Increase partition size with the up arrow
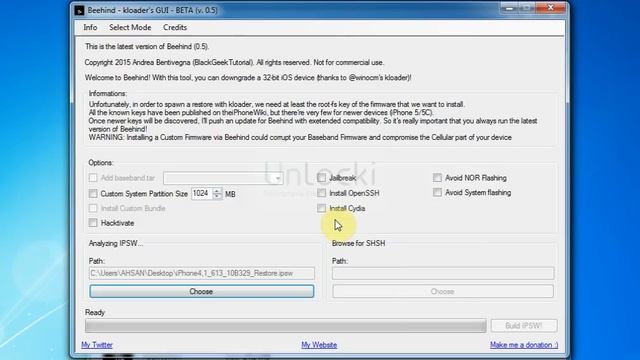This screenshot has height=360, width=640. click(217, 190)
